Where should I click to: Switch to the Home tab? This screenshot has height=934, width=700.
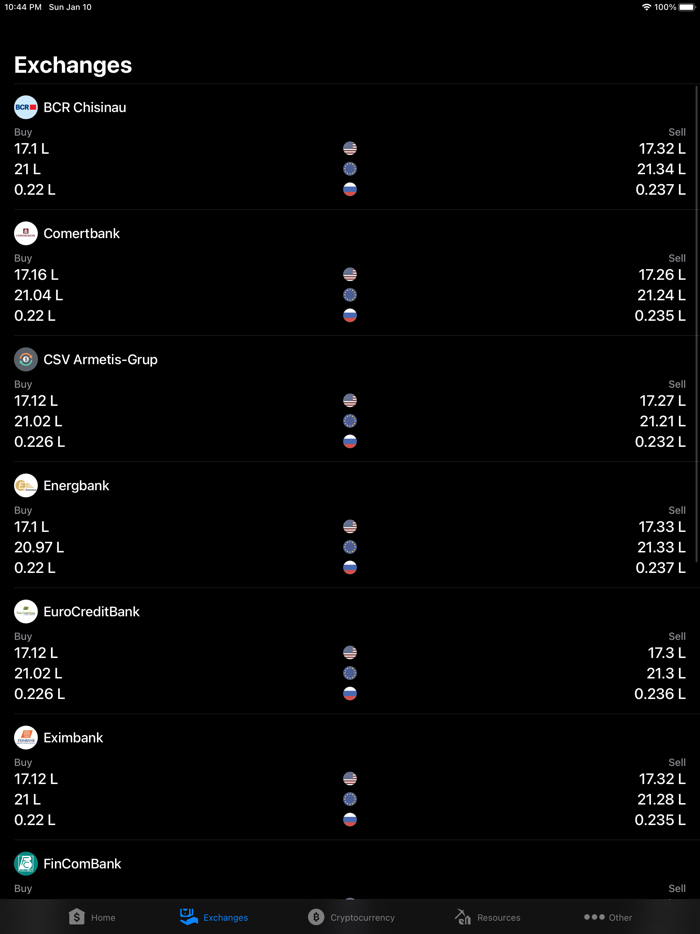pos(92,916)
